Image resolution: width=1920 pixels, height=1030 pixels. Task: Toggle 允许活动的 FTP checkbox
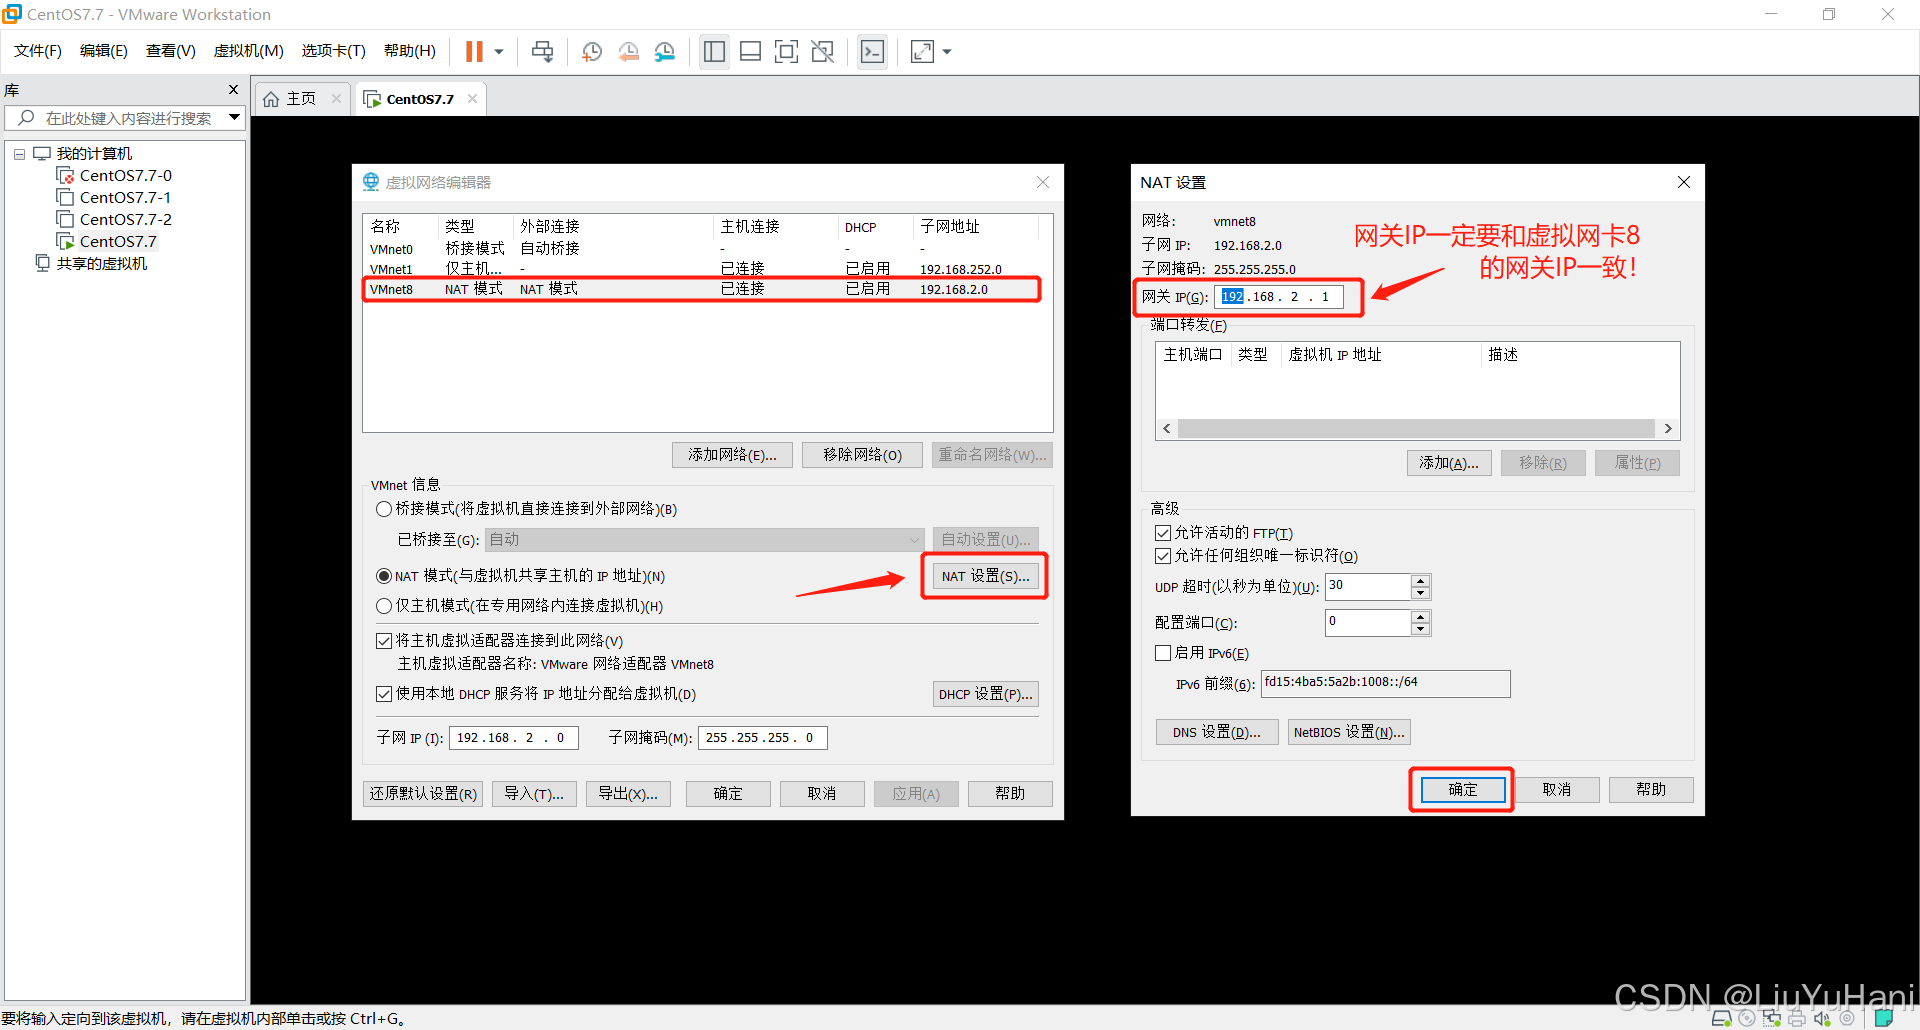coord(1163,533)
